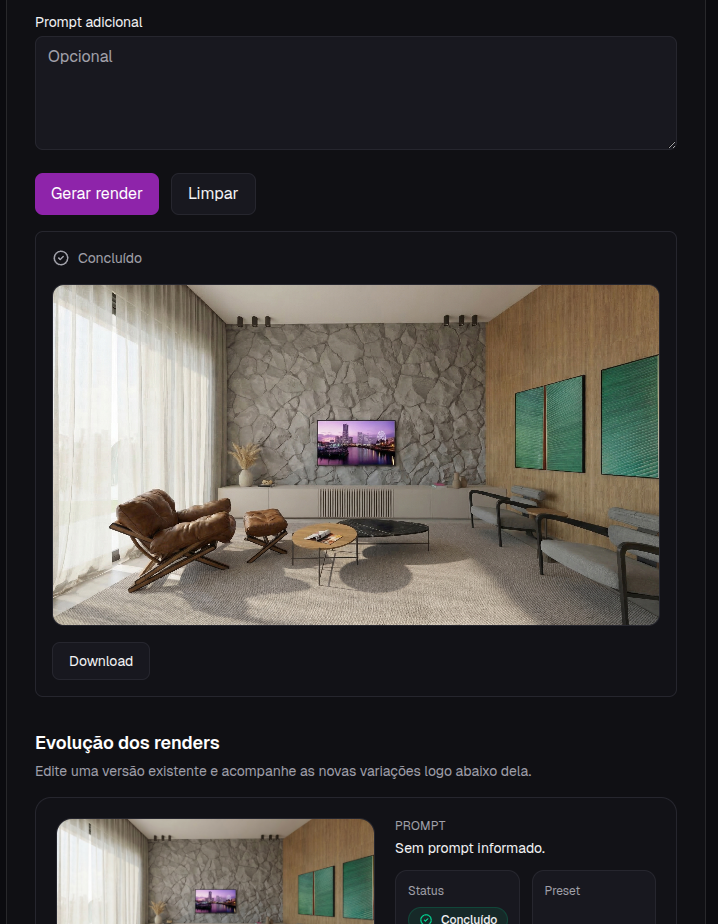718x924 pixels.
Task: Click the Concluído check-circle status icon
Action: 61,258
